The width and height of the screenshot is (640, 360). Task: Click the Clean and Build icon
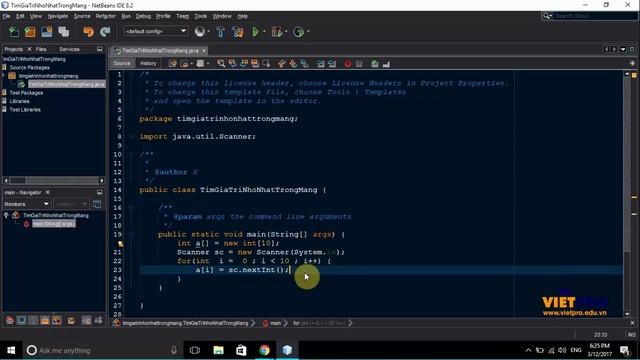pos(238,32)
